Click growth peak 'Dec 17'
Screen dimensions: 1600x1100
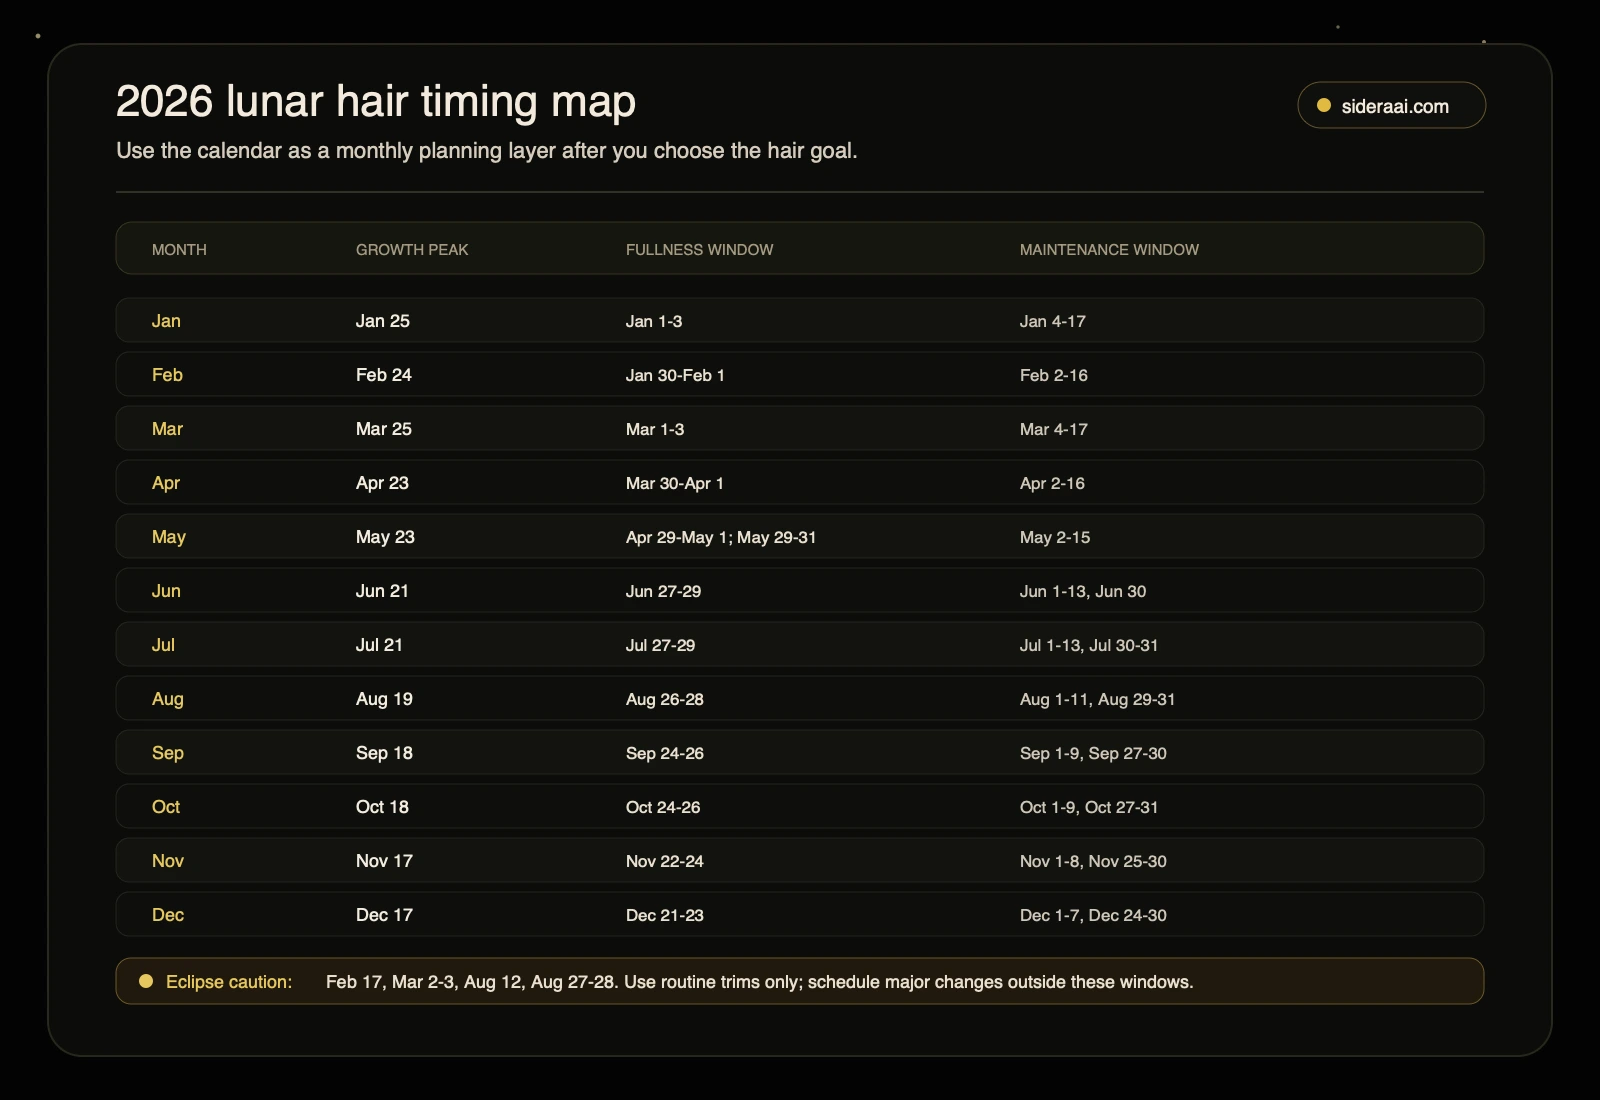tap(384, 915)
